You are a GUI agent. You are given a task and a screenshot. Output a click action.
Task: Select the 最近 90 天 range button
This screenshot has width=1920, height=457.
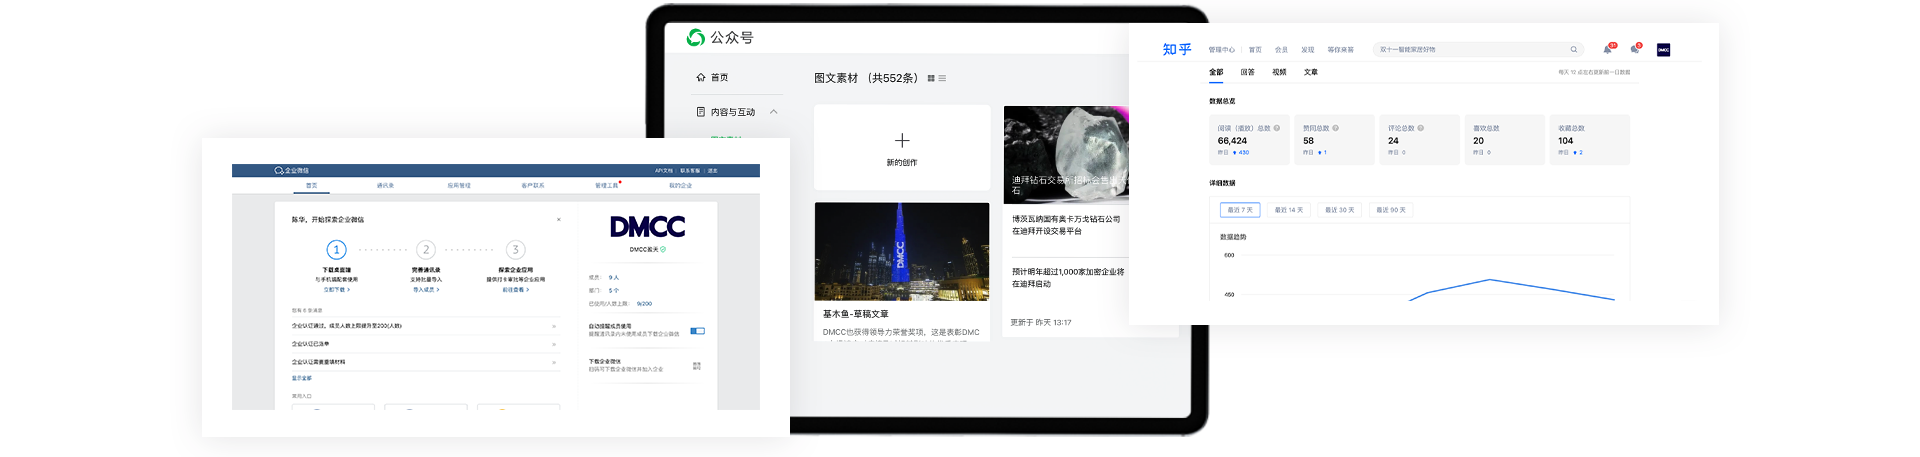[x=1391, y=210]
